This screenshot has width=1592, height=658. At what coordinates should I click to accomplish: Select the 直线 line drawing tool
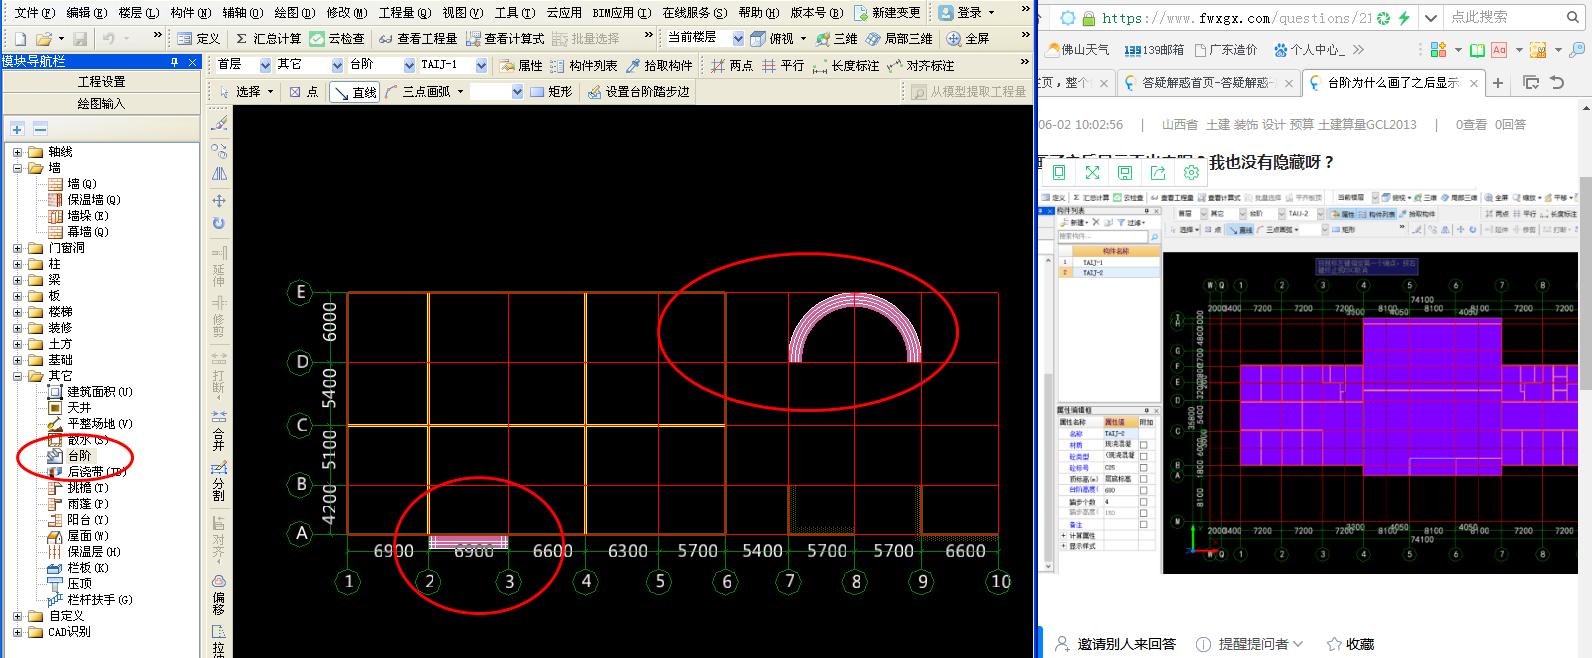[355, 92]
